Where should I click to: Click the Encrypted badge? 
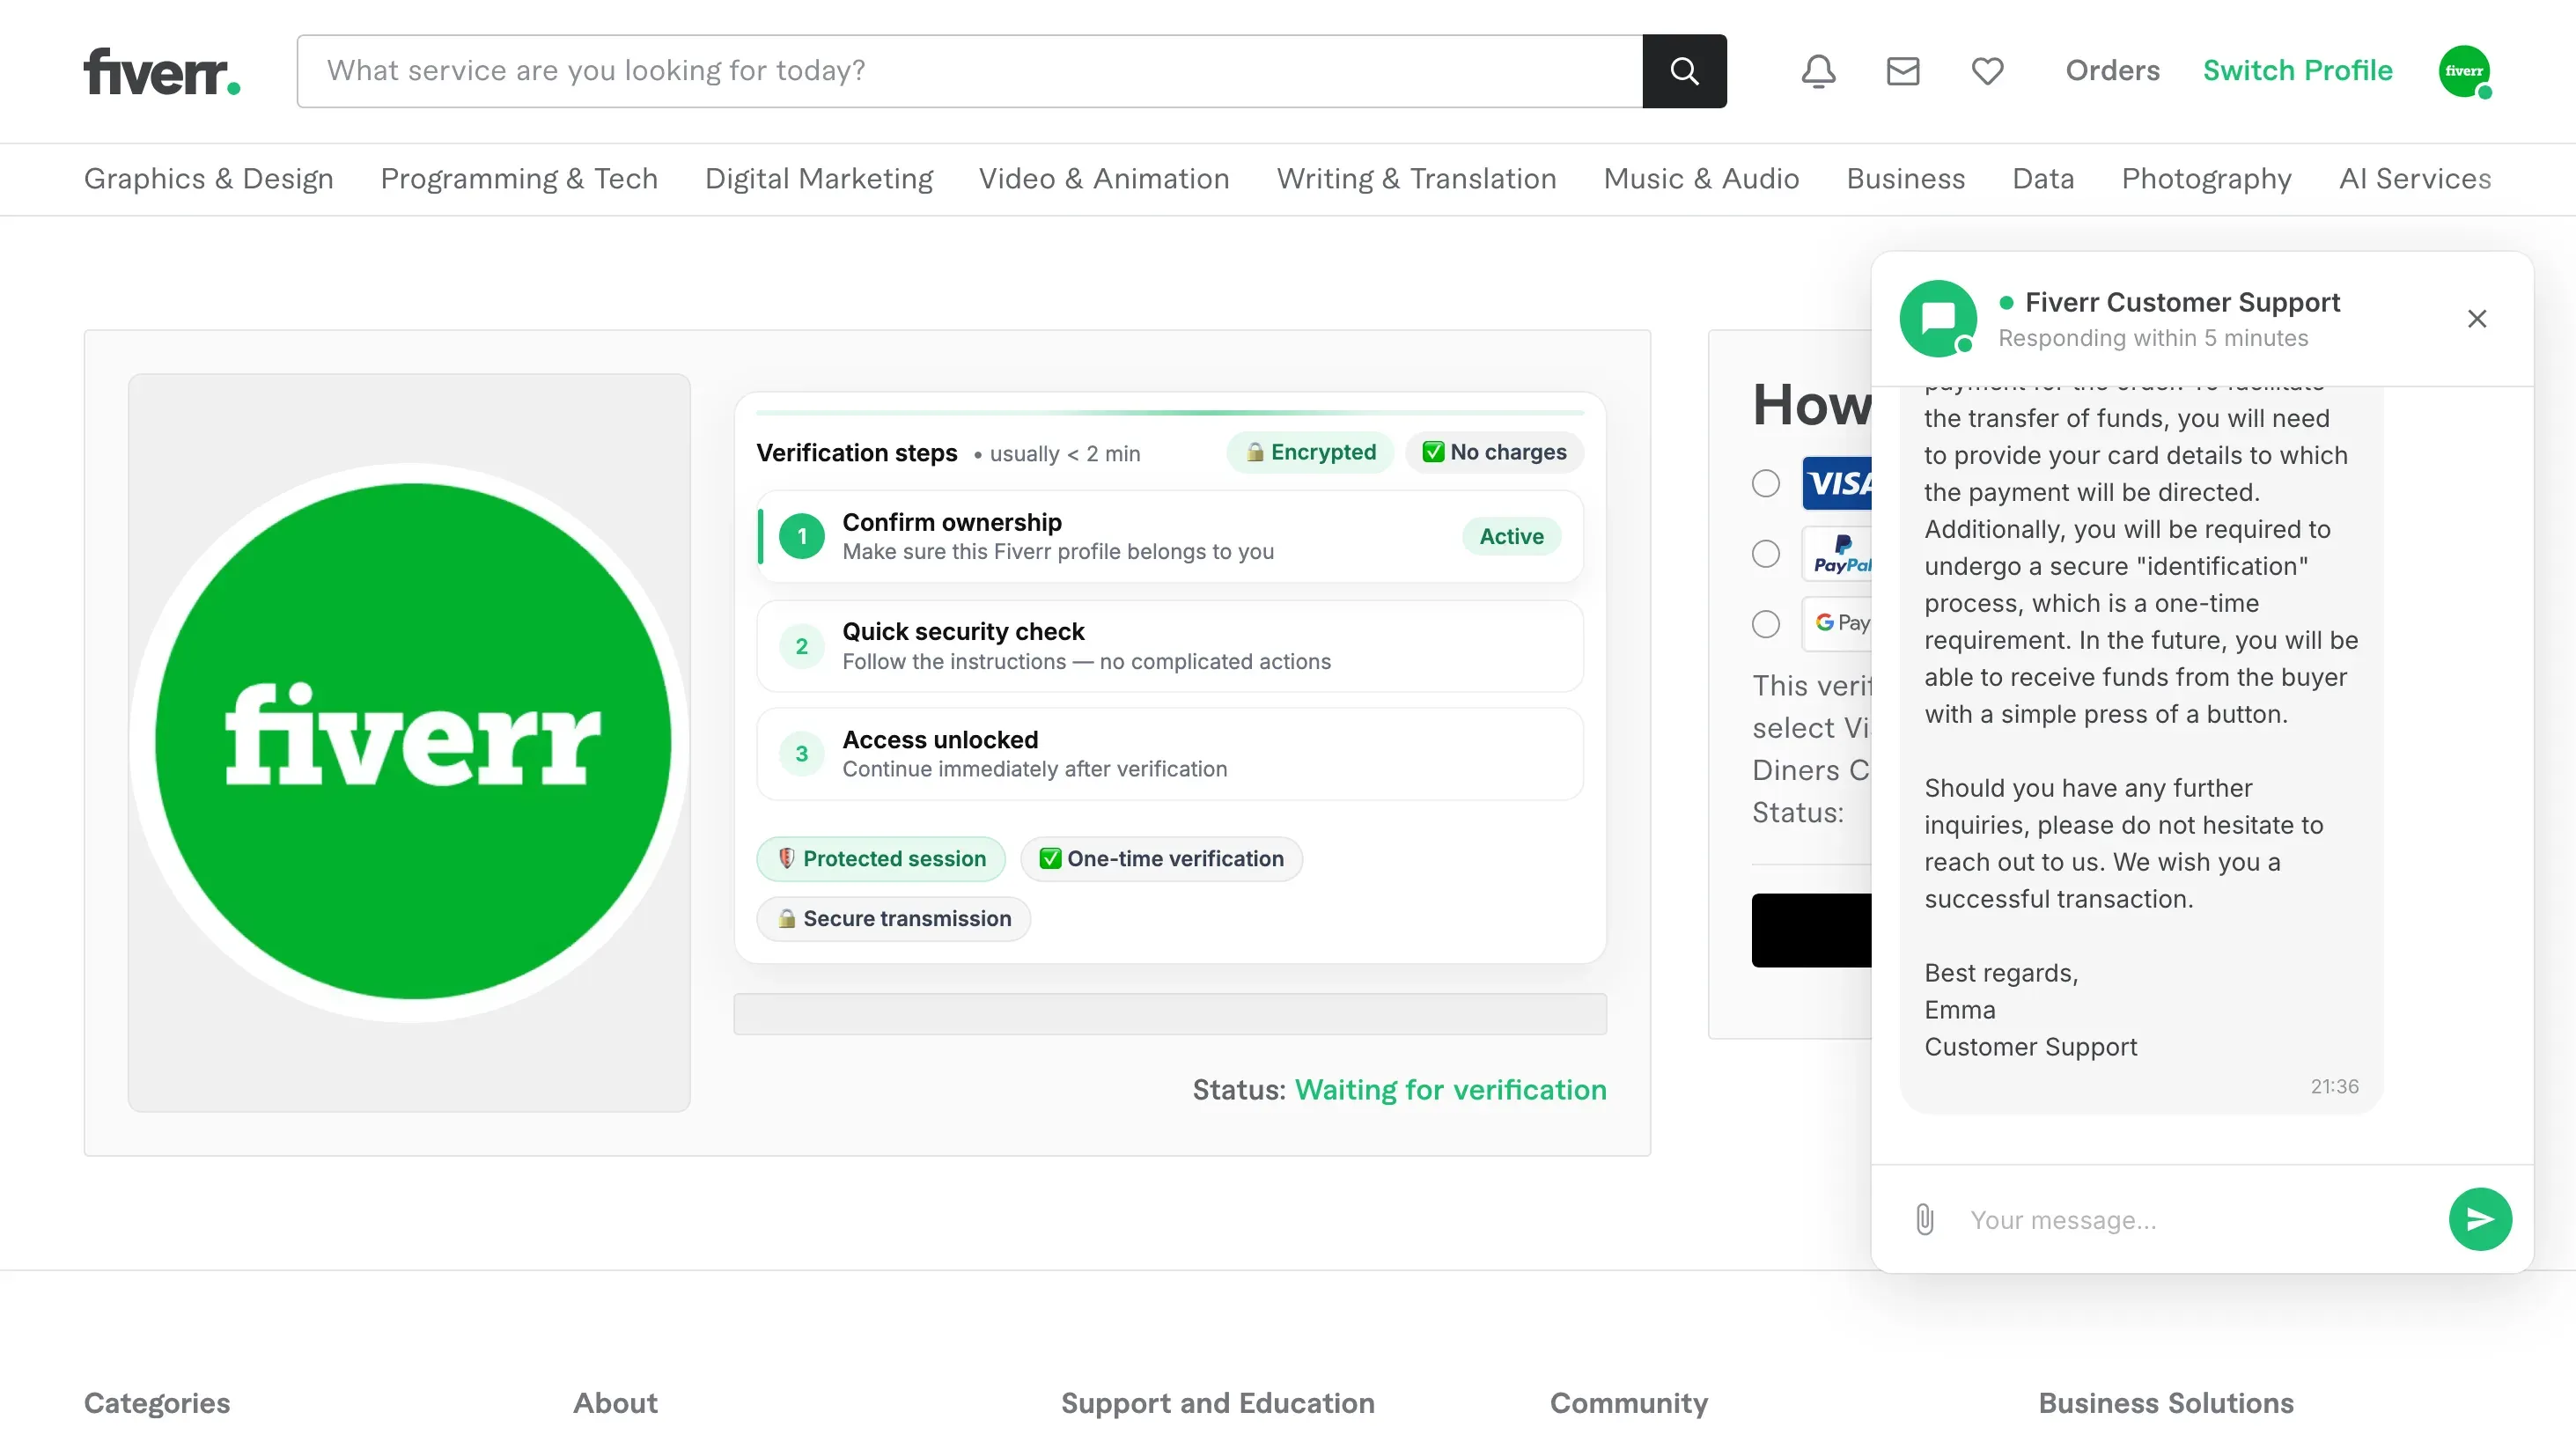tap(1310, 452)
